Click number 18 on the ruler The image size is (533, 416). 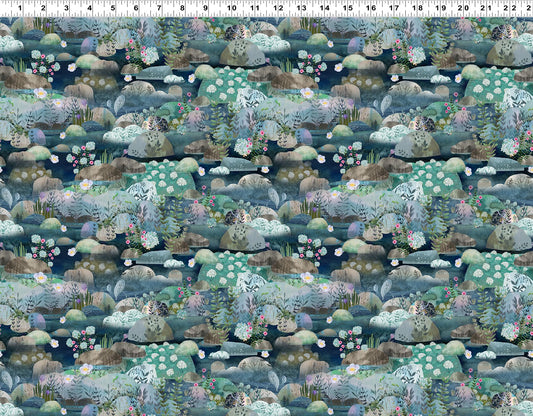click(x=417, y=8)
